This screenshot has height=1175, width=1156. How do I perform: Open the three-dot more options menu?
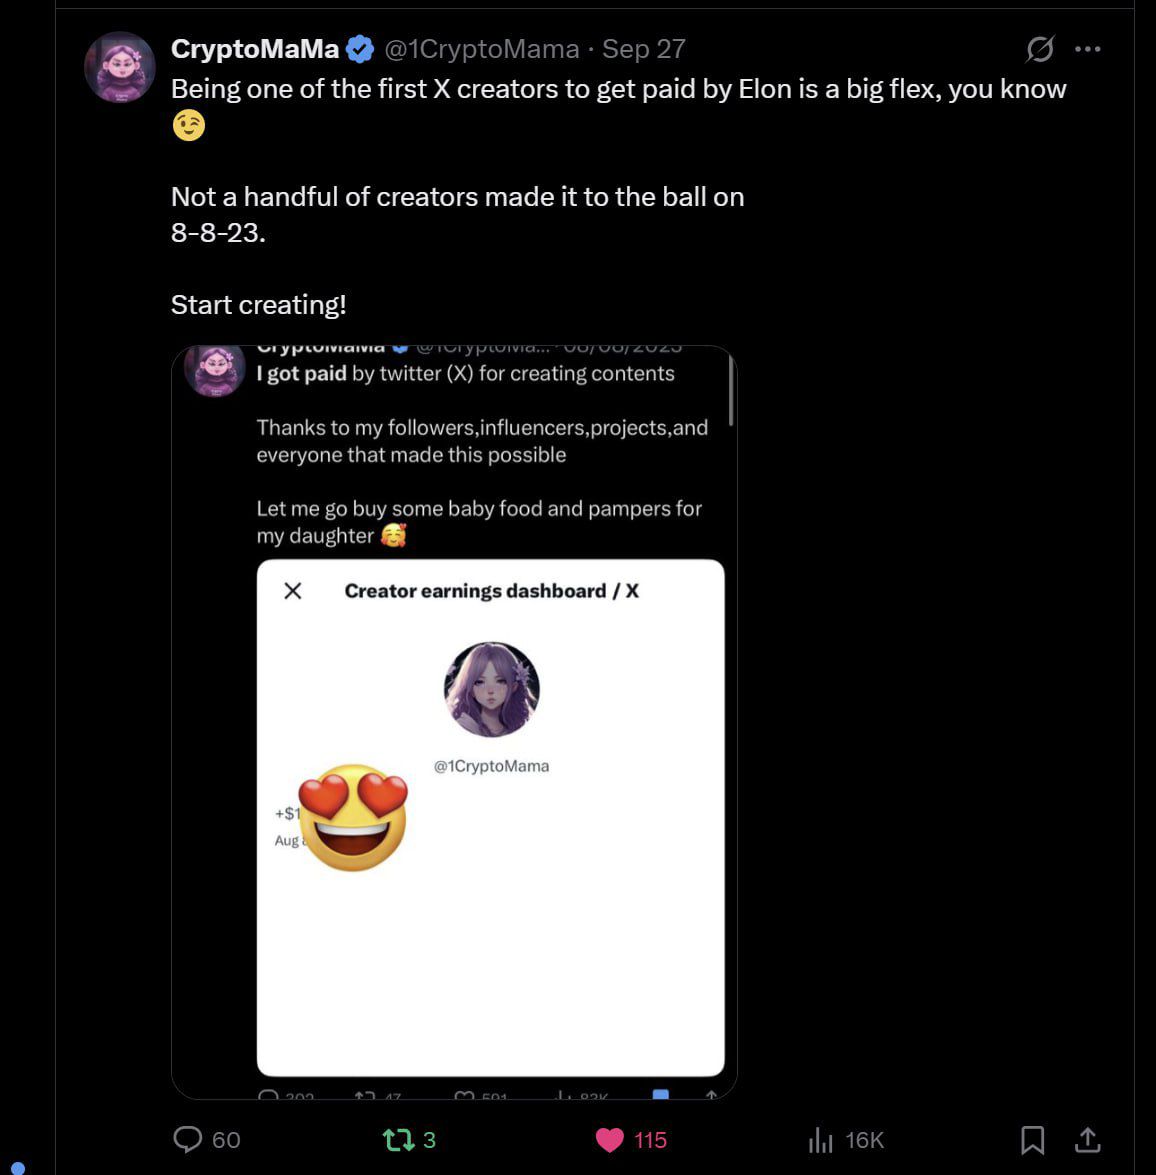tap(1087, 48)
